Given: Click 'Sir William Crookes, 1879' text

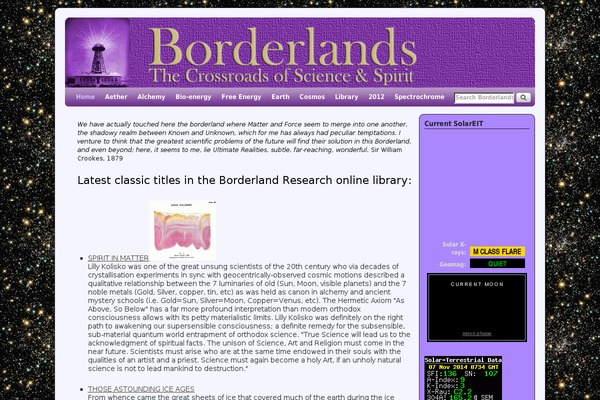Looking at the screenshot, I should click(240, 154).
